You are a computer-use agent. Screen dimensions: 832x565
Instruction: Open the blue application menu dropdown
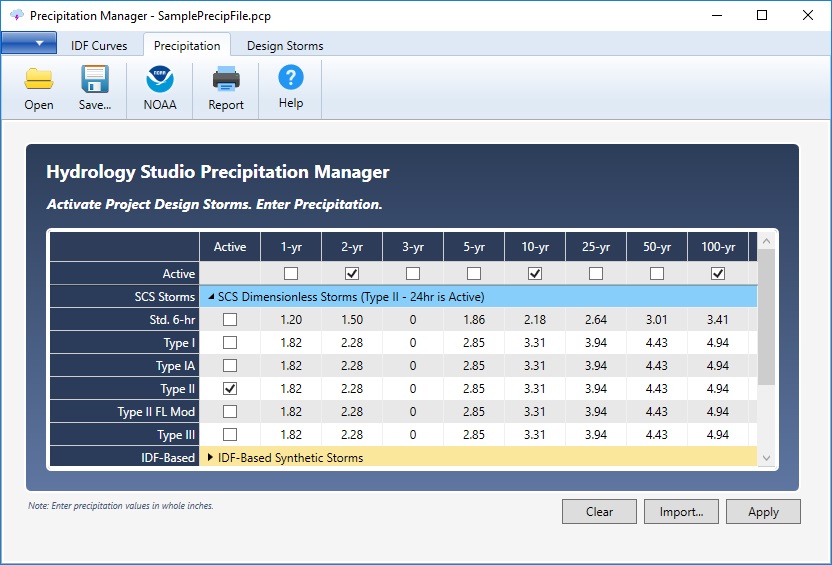tap(29, 43)
